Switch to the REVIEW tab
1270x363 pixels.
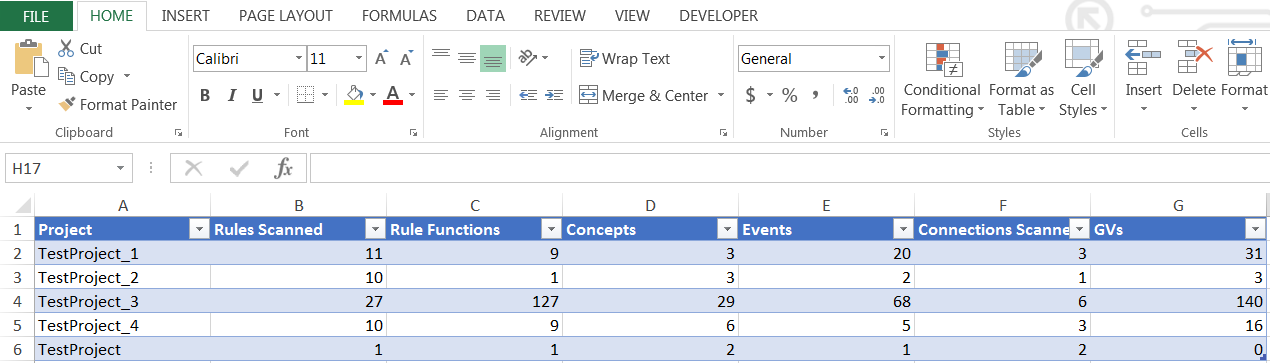pos(560,16)
